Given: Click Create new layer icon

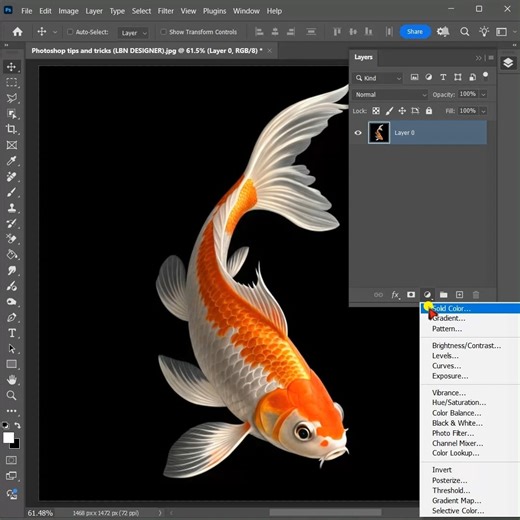Looking at the screenshot, I should [459, 295].
